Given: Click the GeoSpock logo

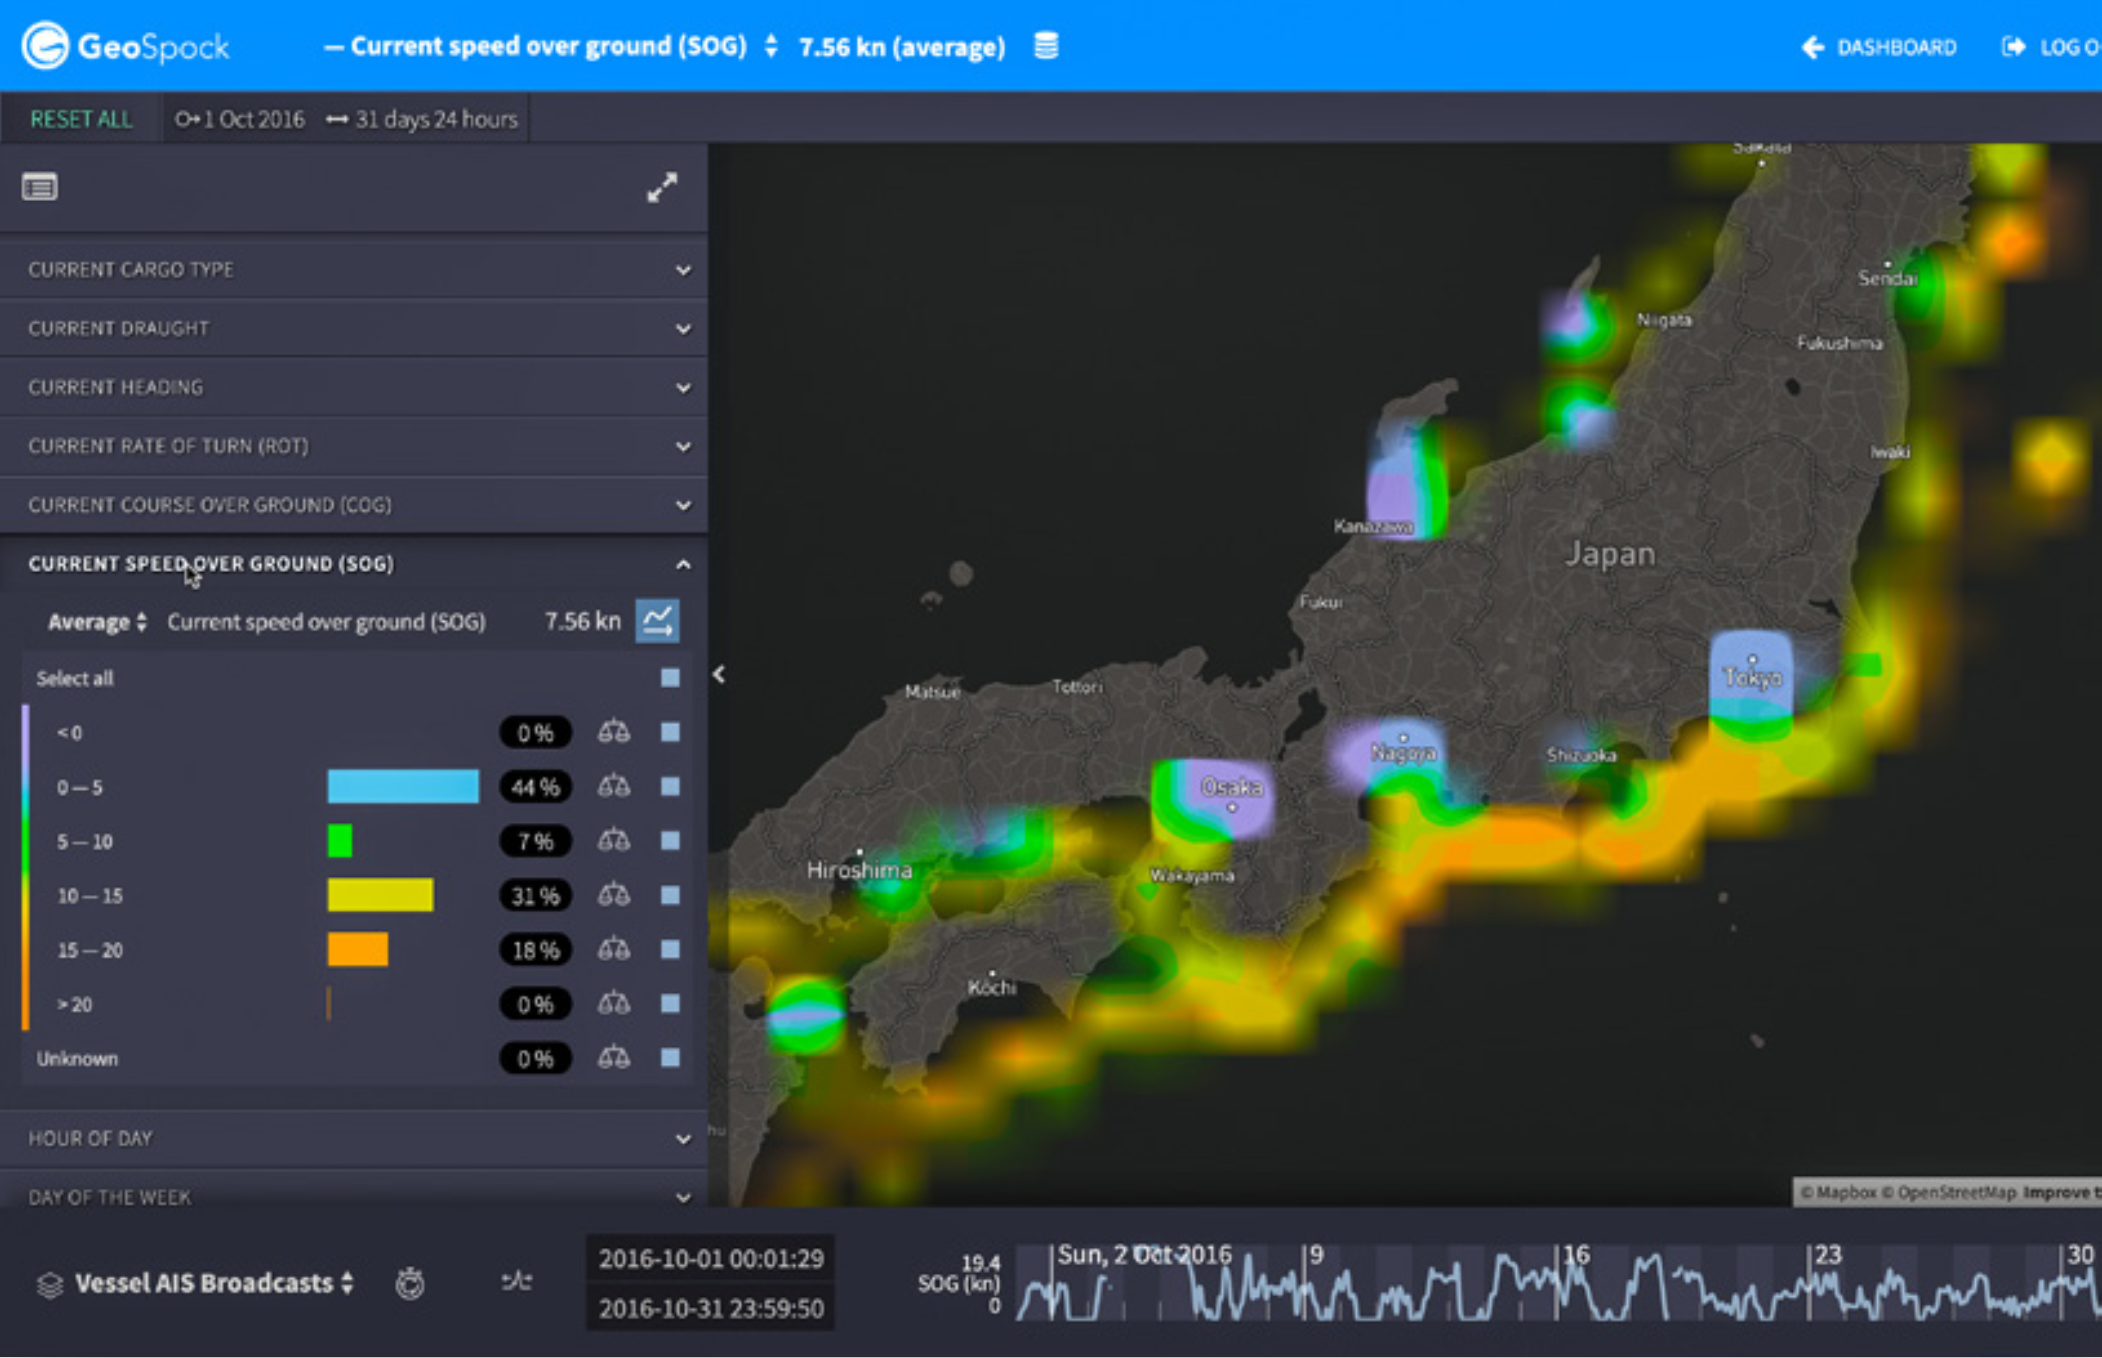Looking at the screenshot, I should 126,46.
